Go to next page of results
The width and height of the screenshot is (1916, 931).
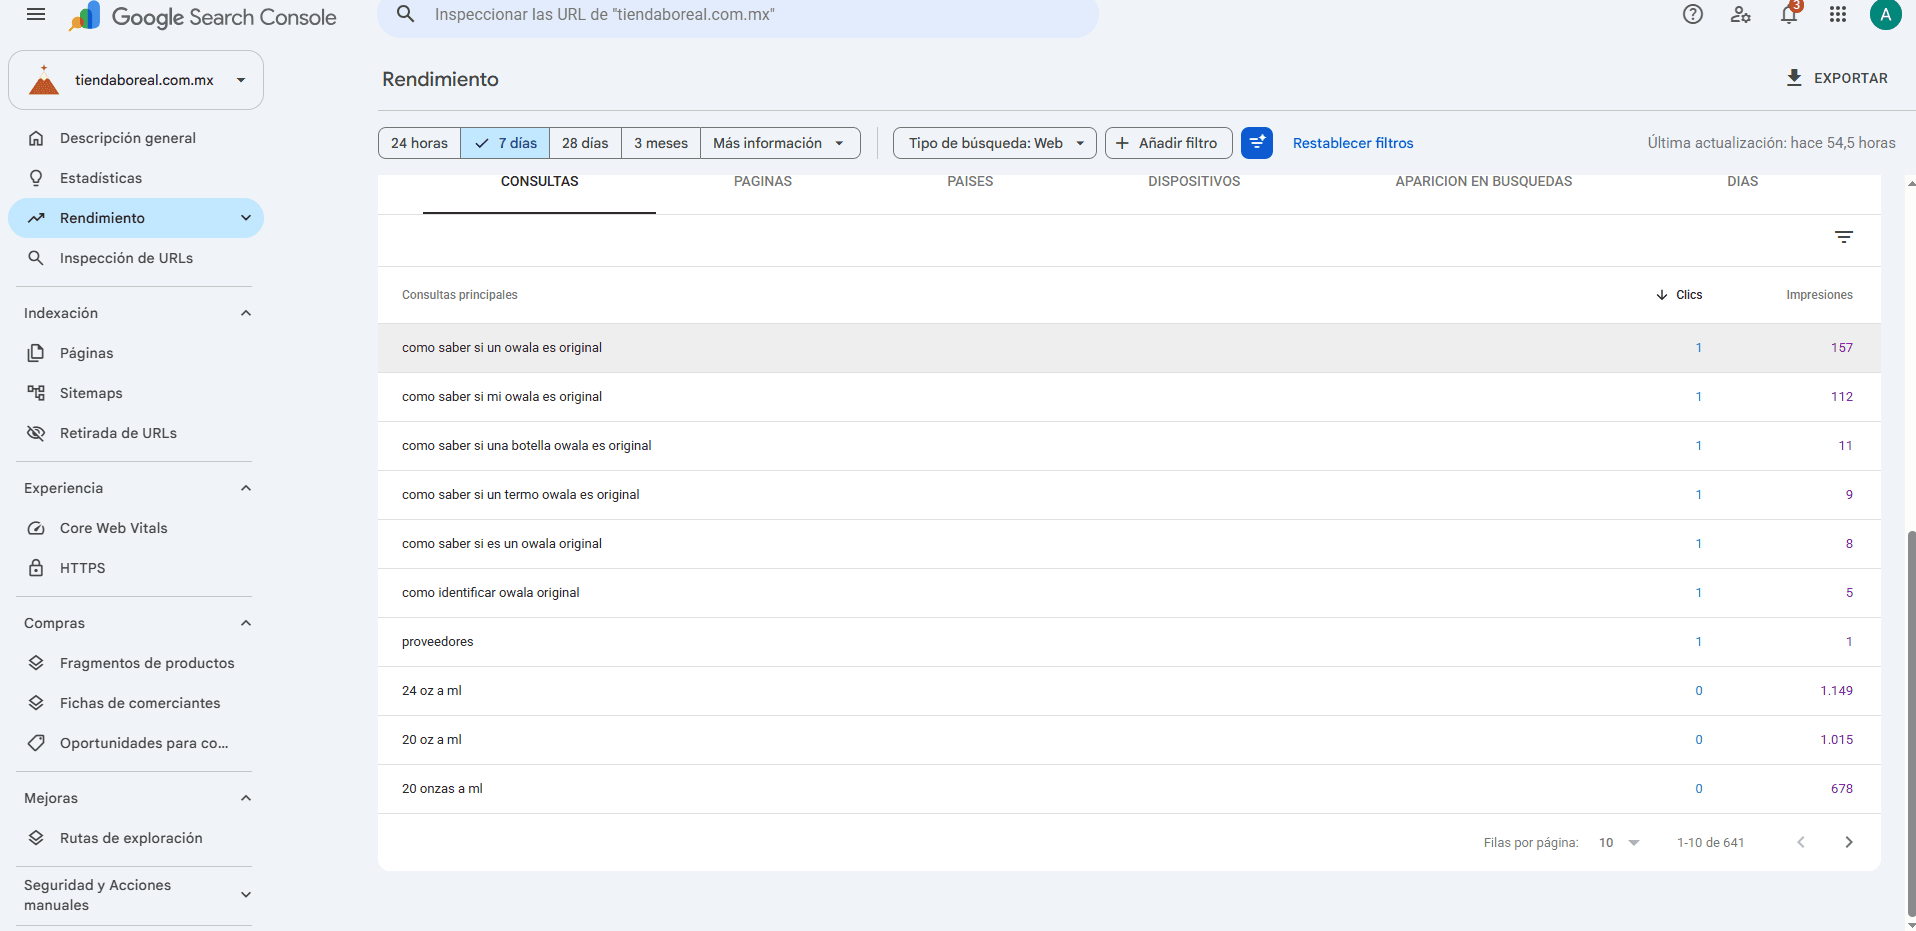[x=1849, y=842]
